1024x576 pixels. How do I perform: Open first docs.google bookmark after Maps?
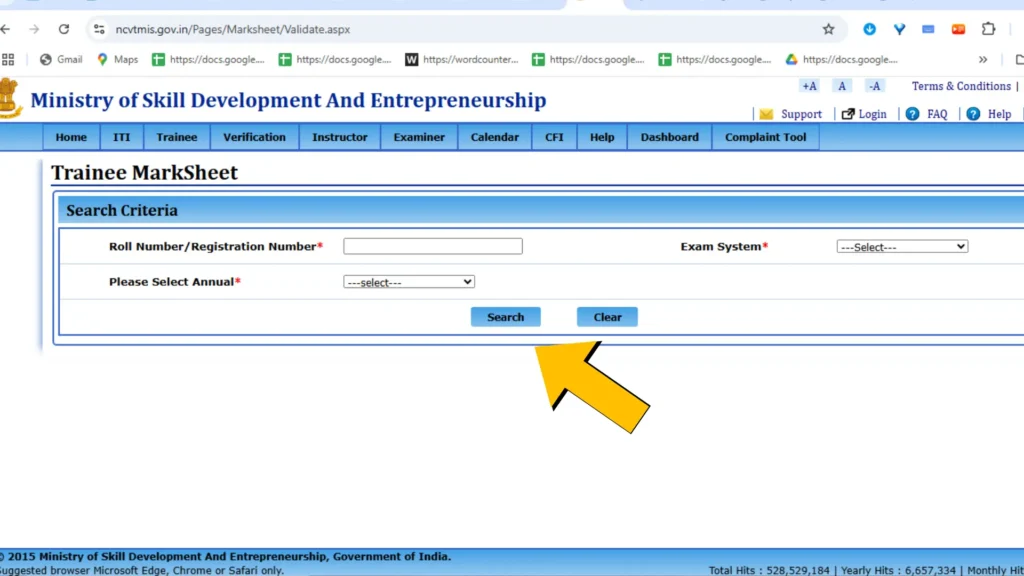208,59
